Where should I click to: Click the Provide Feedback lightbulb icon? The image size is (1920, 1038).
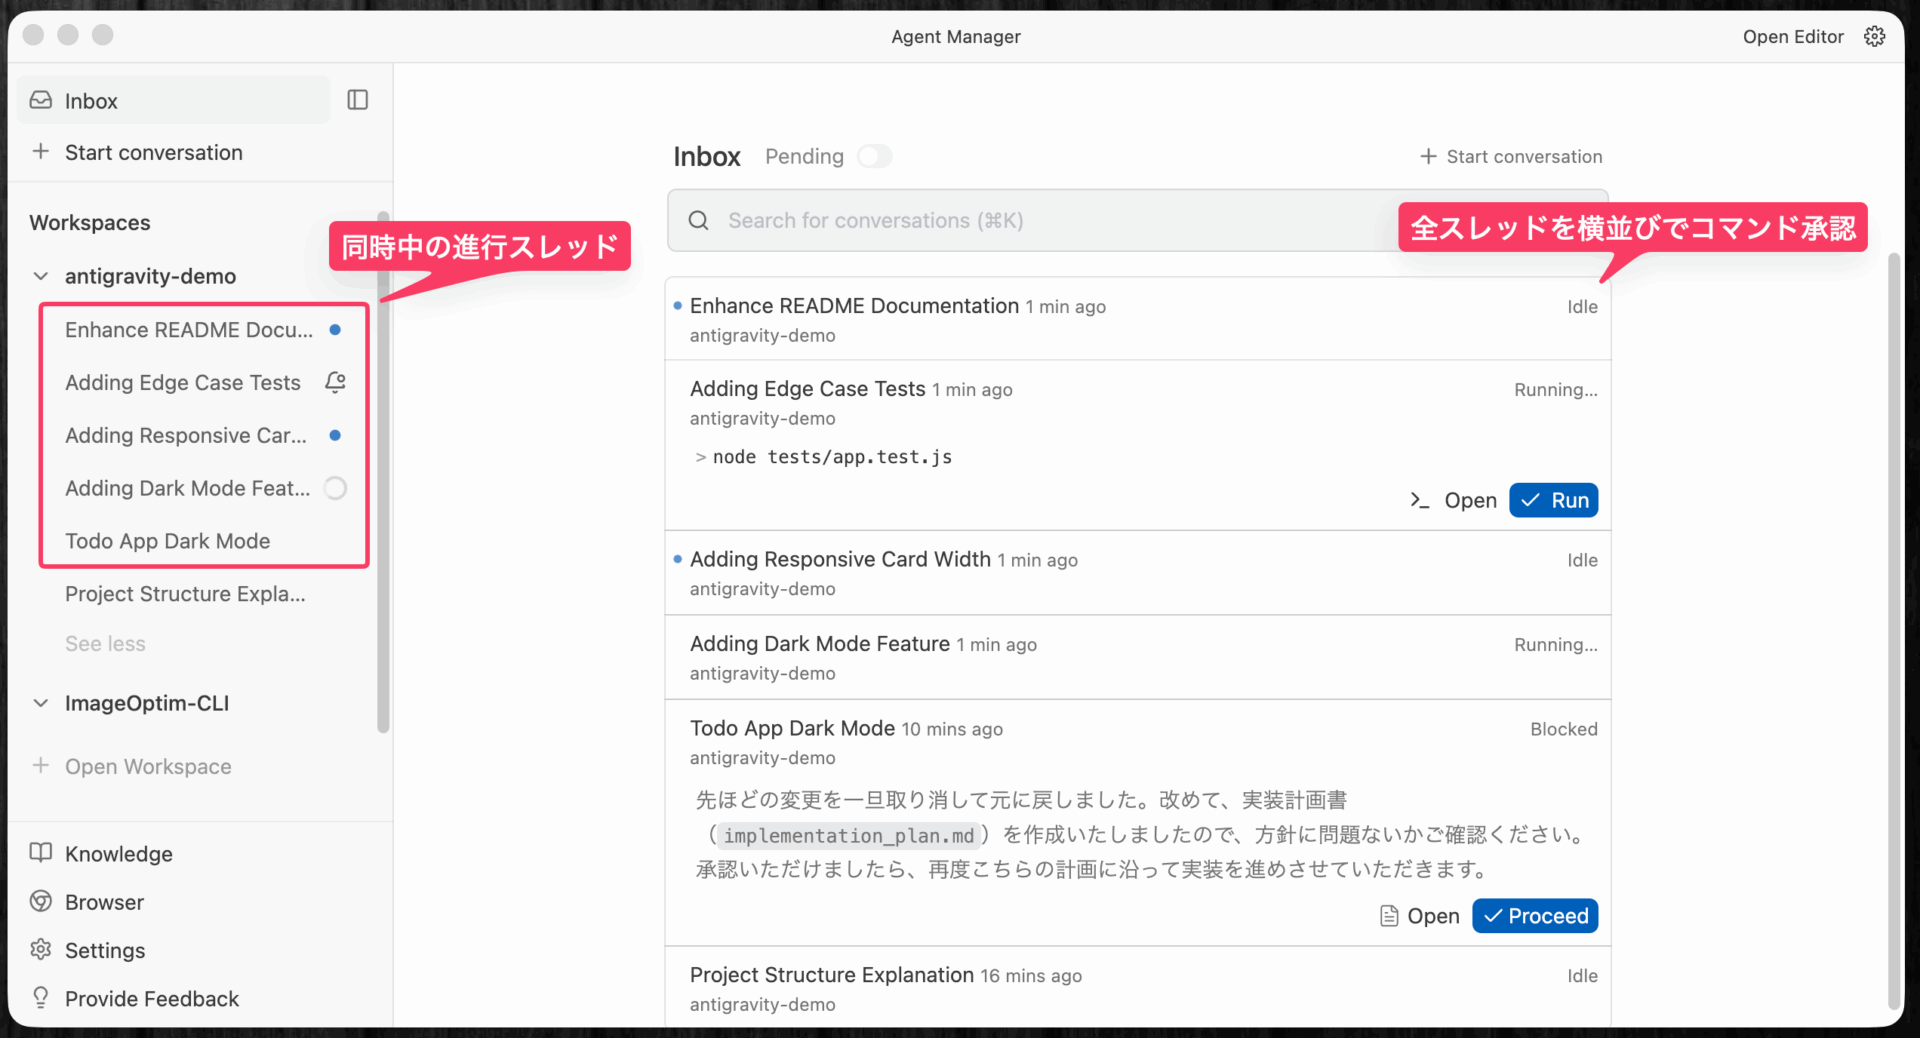tap(41, 998)
